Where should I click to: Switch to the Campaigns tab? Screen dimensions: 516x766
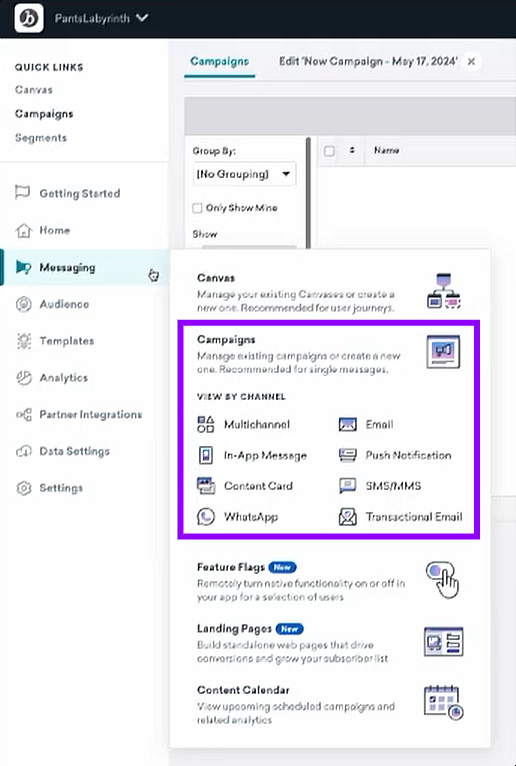point(219,62)
